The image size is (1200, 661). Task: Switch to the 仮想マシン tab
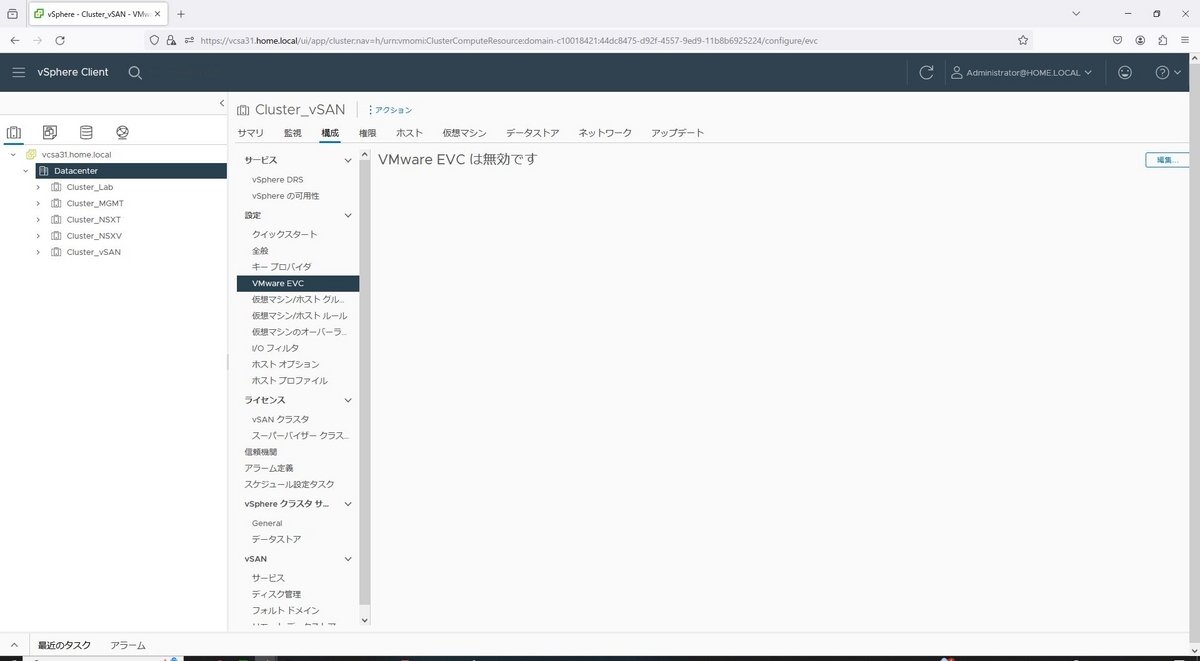coord(464,133)
